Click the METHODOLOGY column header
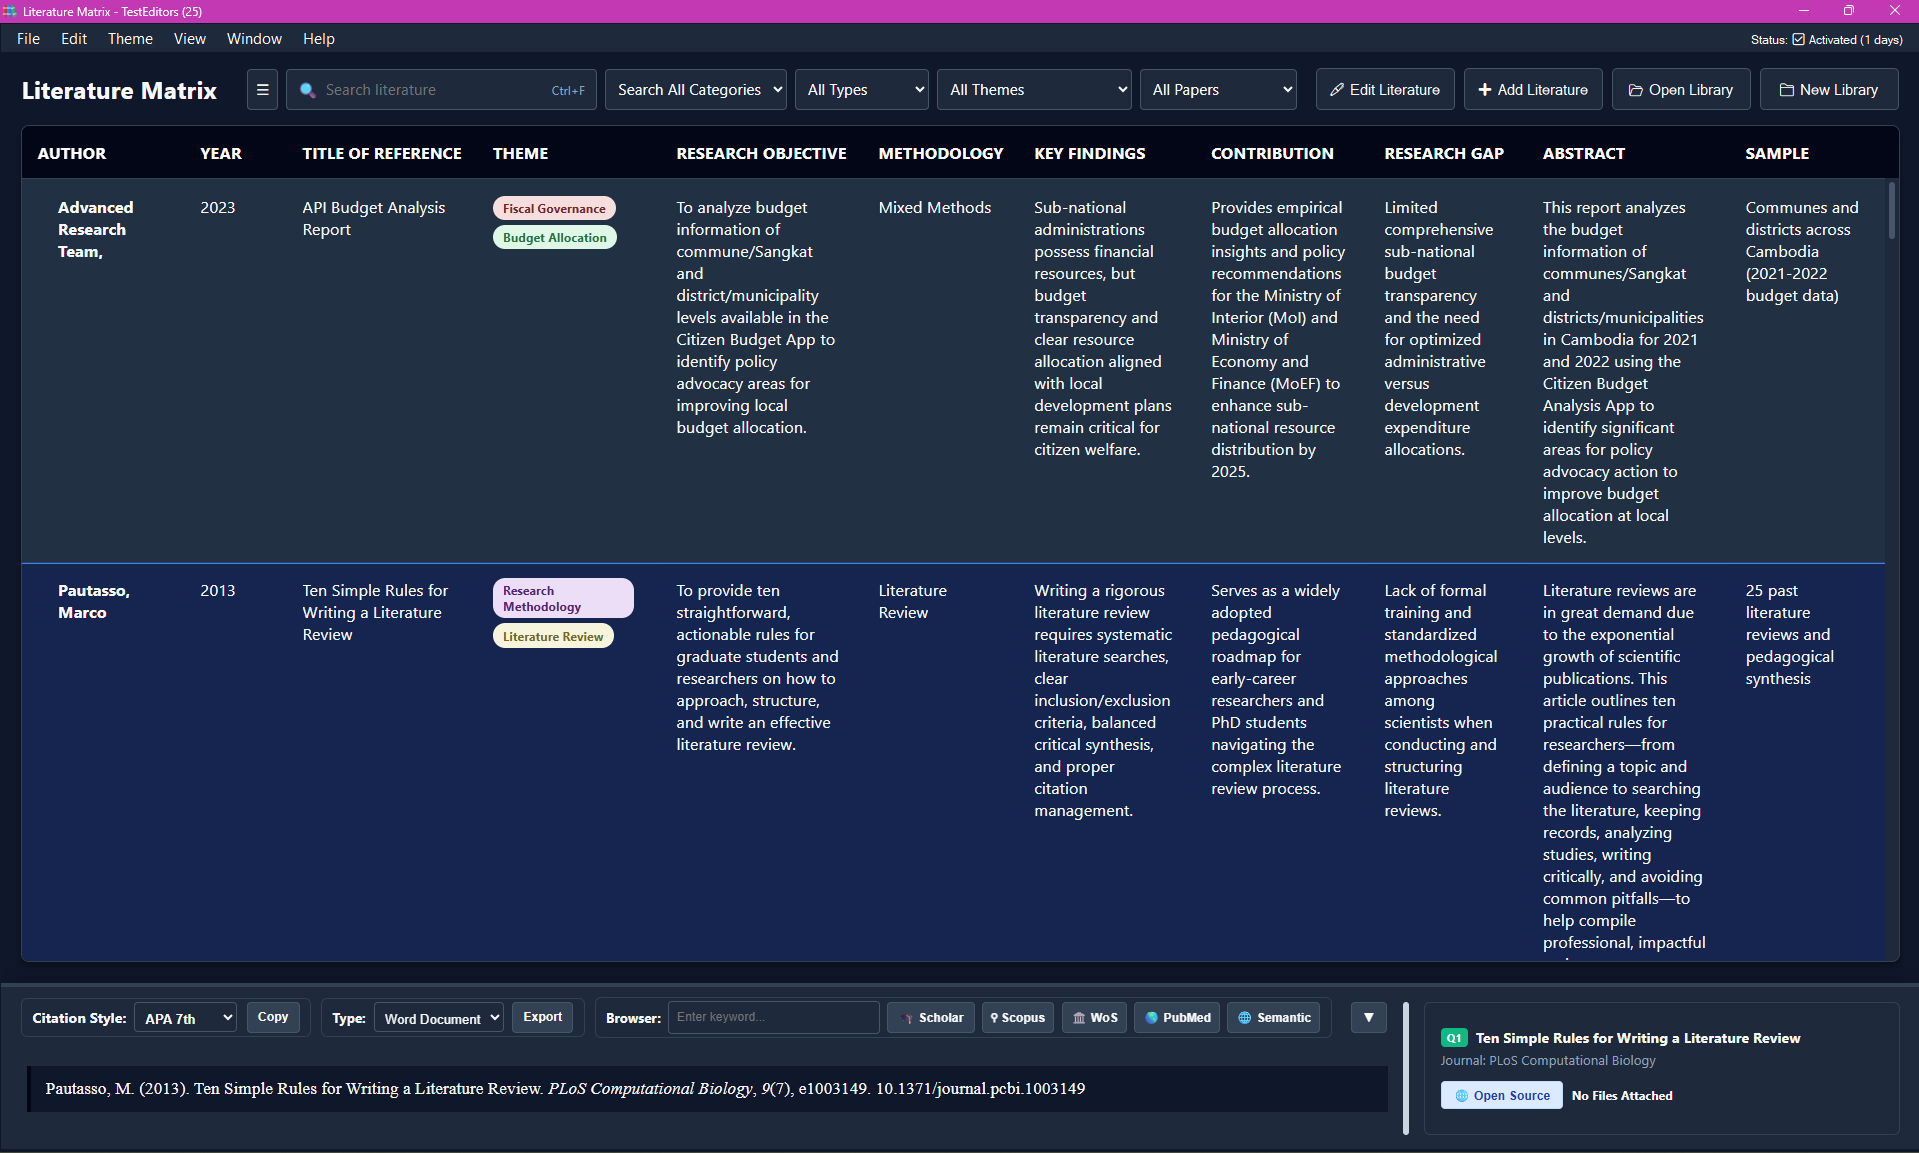Image resolution: width=1919 pixels, height=1153 pixels. coord(941,153)
